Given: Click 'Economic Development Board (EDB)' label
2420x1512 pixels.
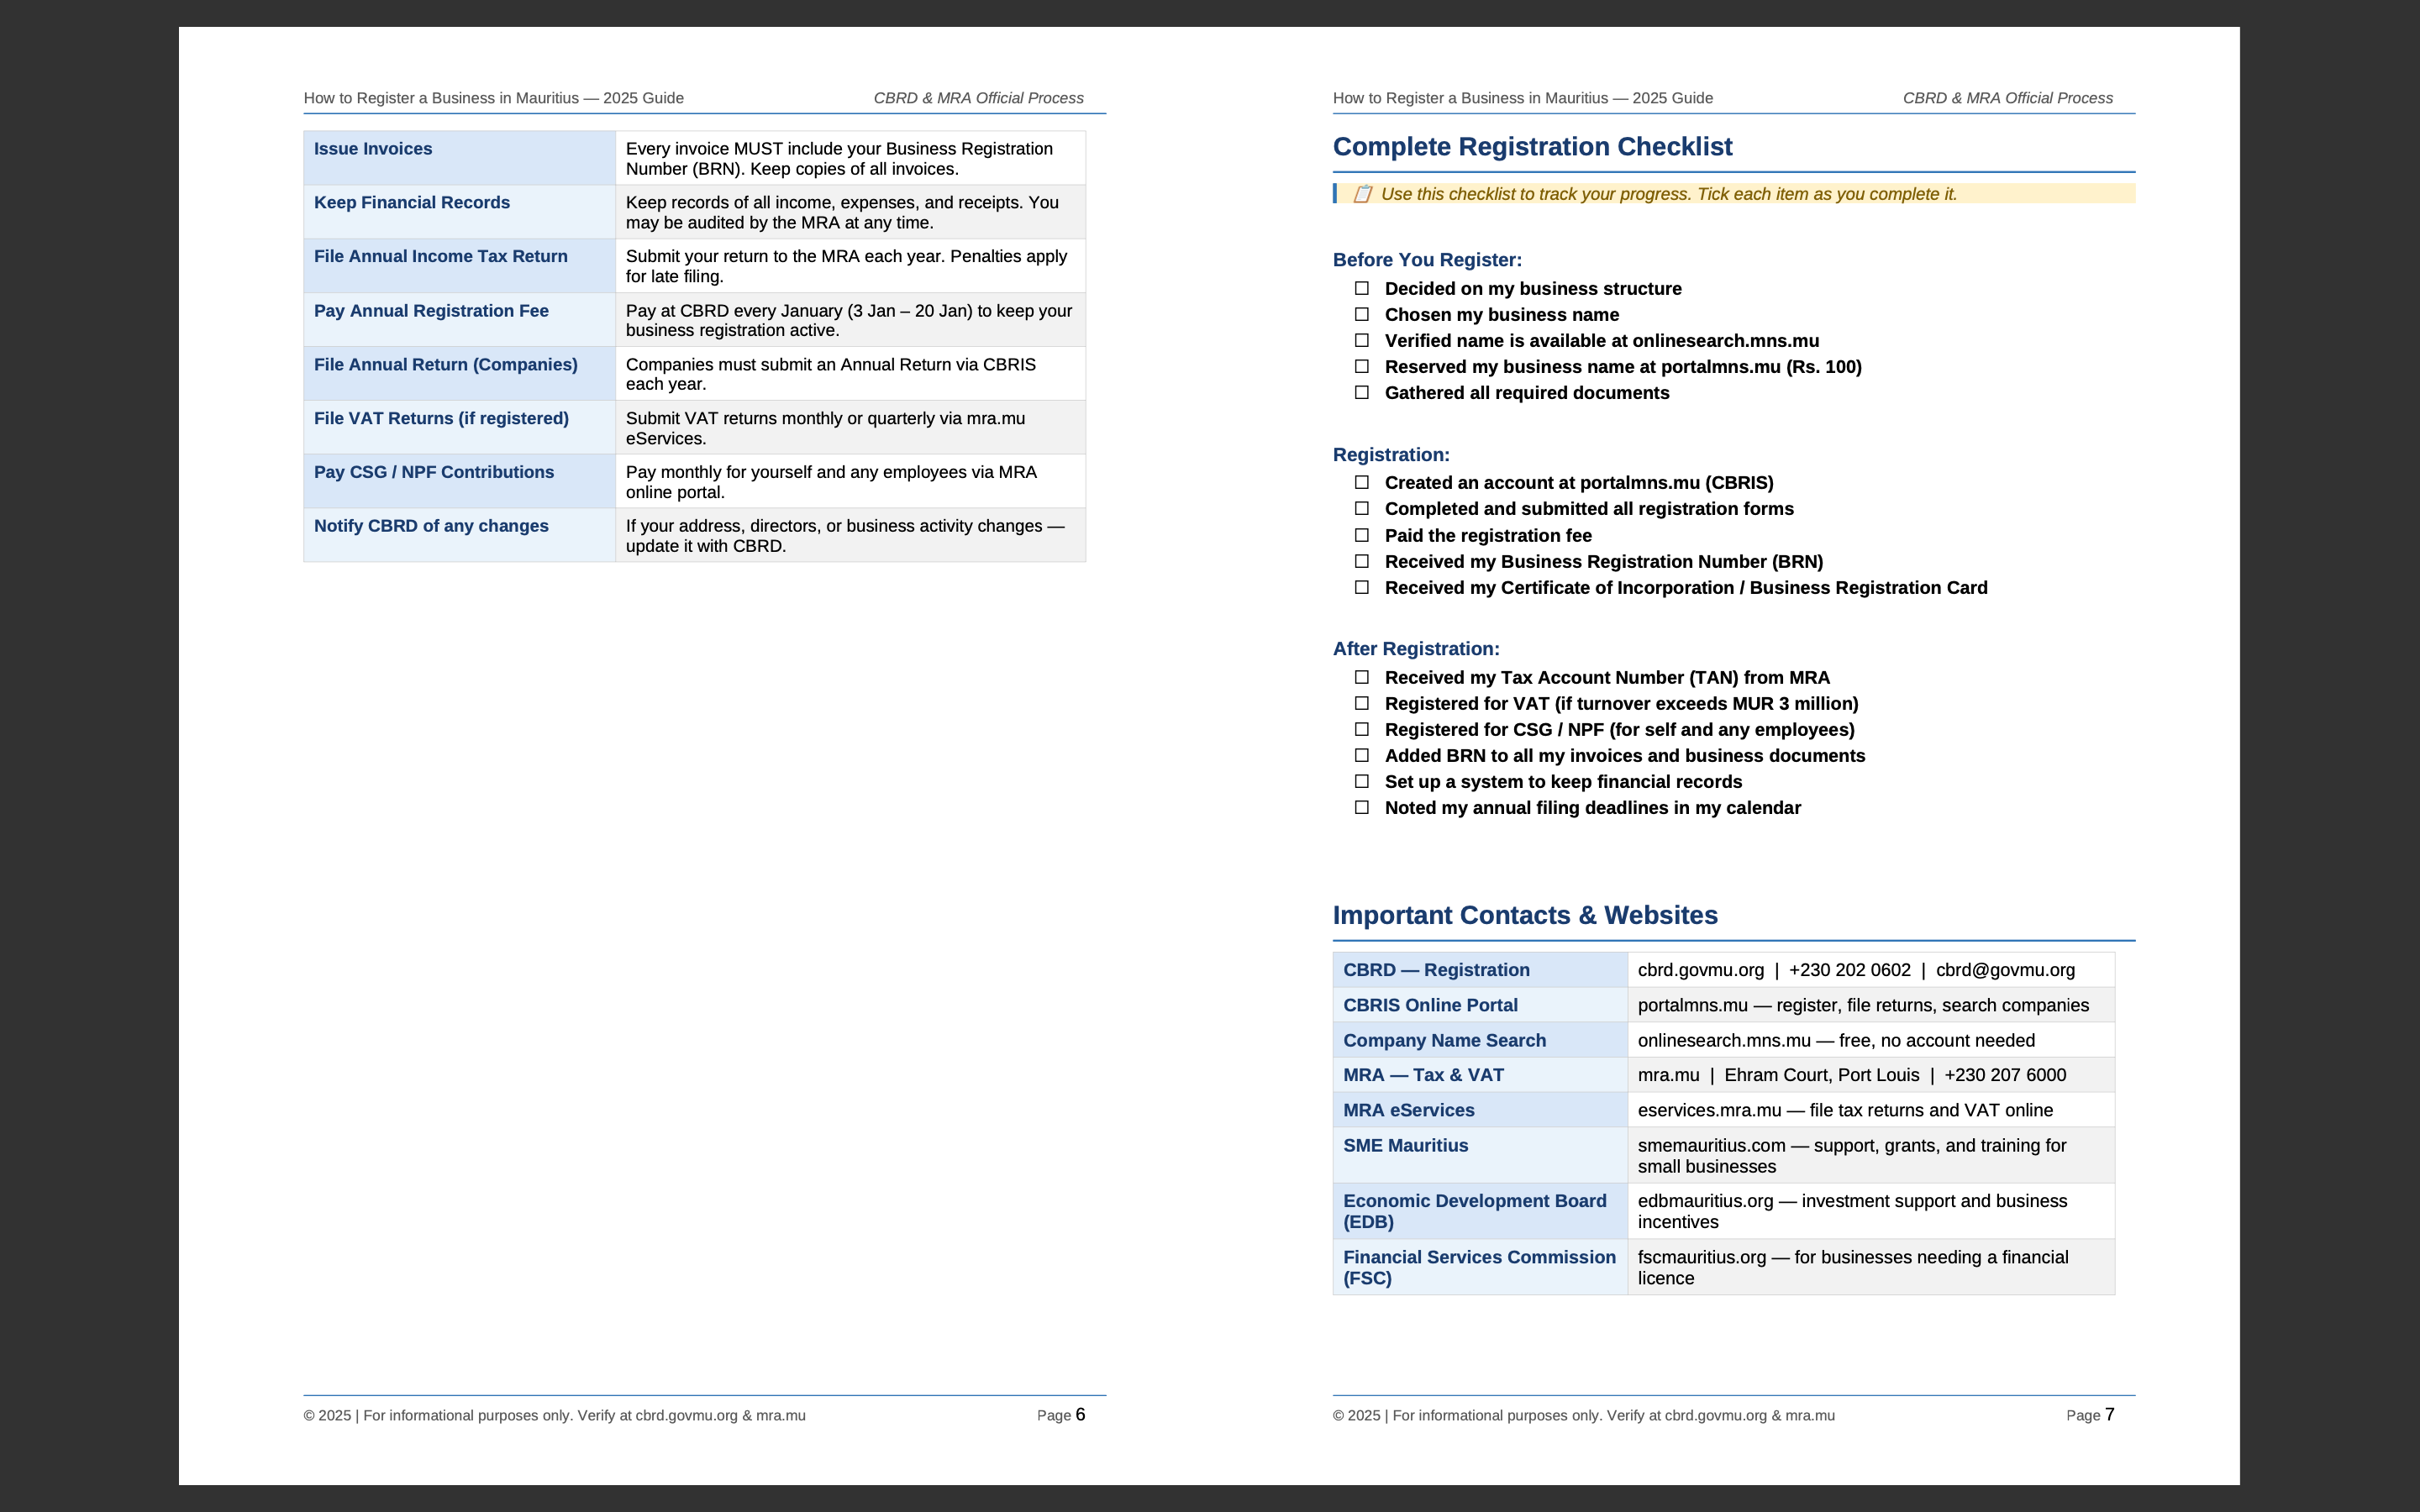Looking at the screenshot, I should [x=1474, y=1211].
